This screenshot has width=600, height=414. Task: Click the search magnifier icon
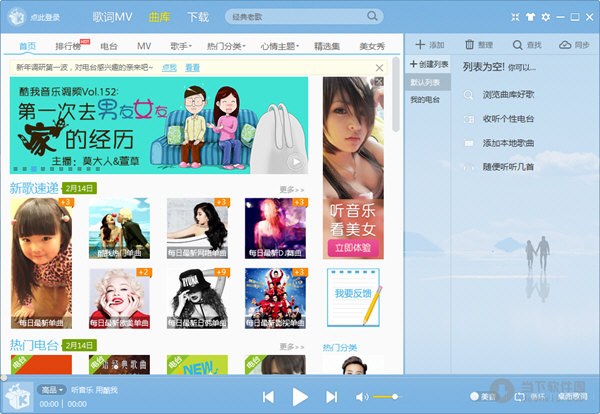tap(372, 16)
